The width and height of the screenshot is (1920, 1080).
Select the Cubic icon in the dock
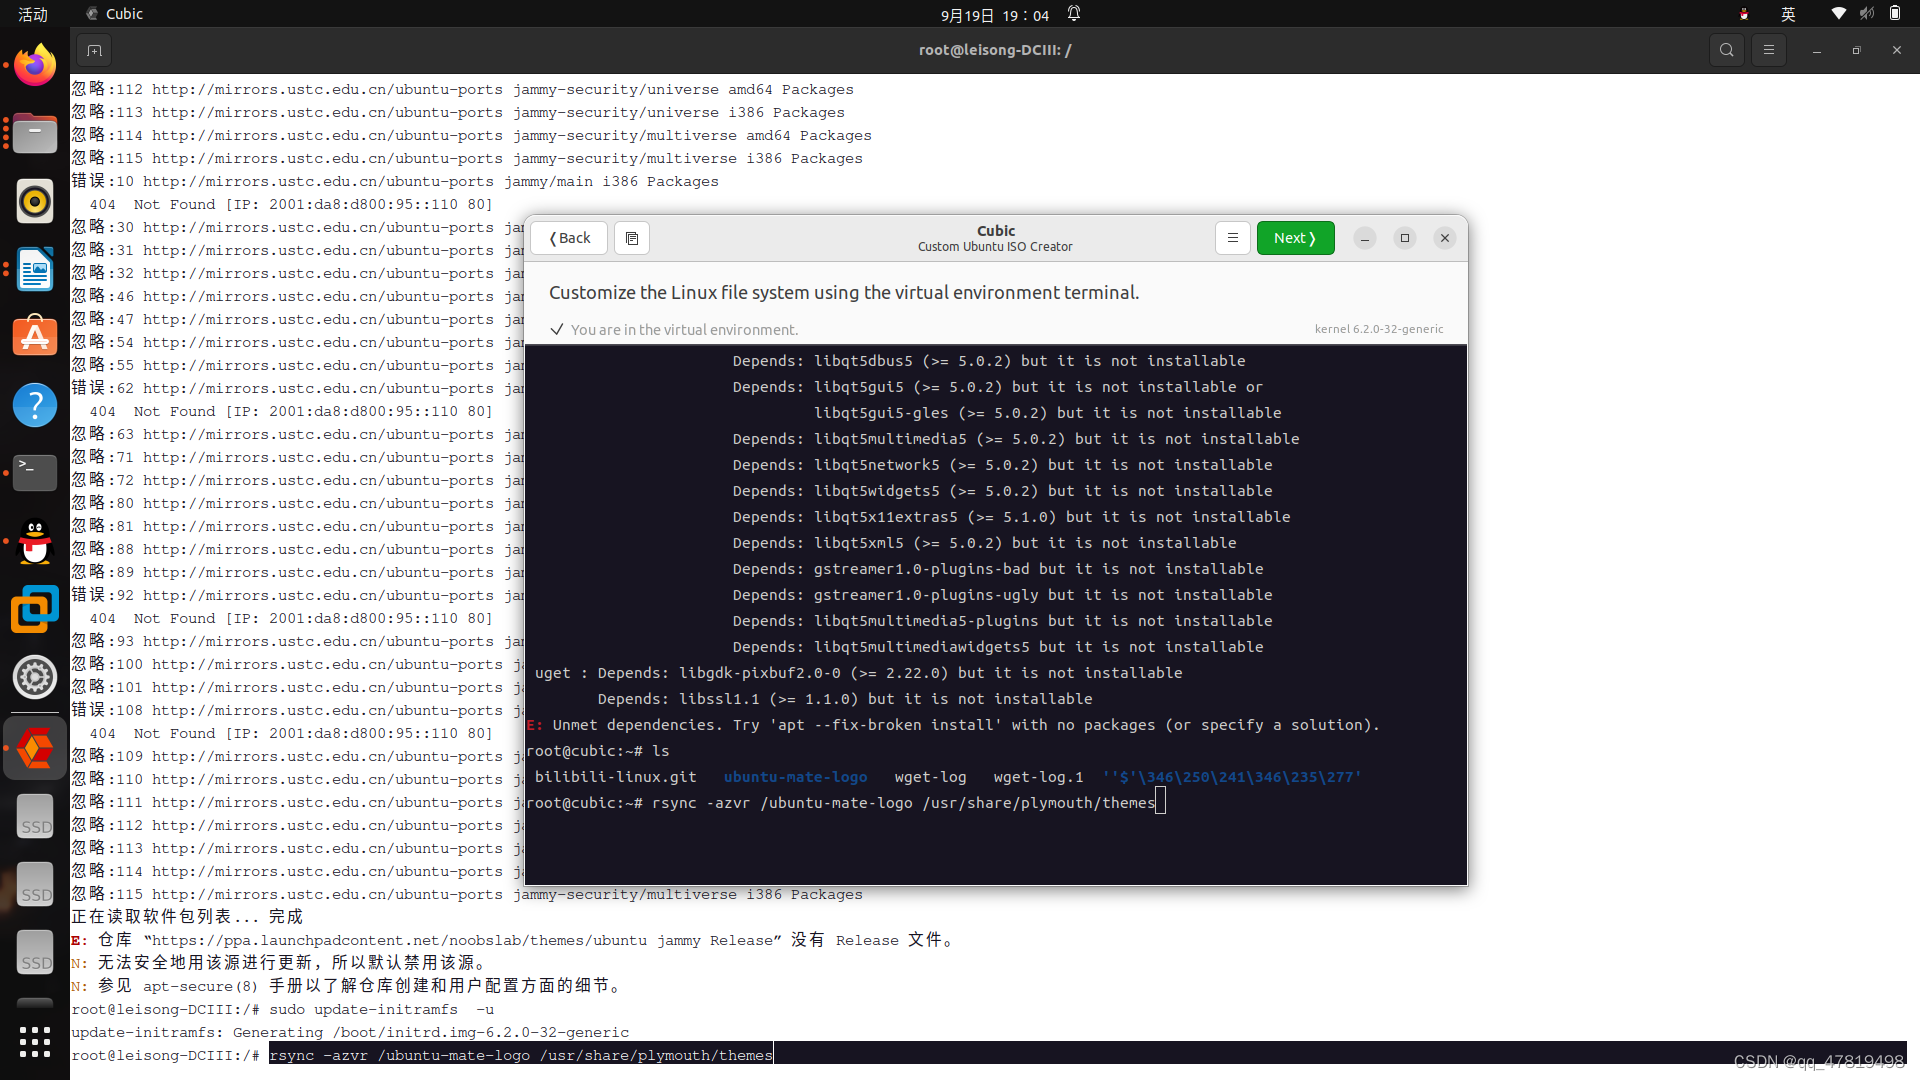[35, 747]
